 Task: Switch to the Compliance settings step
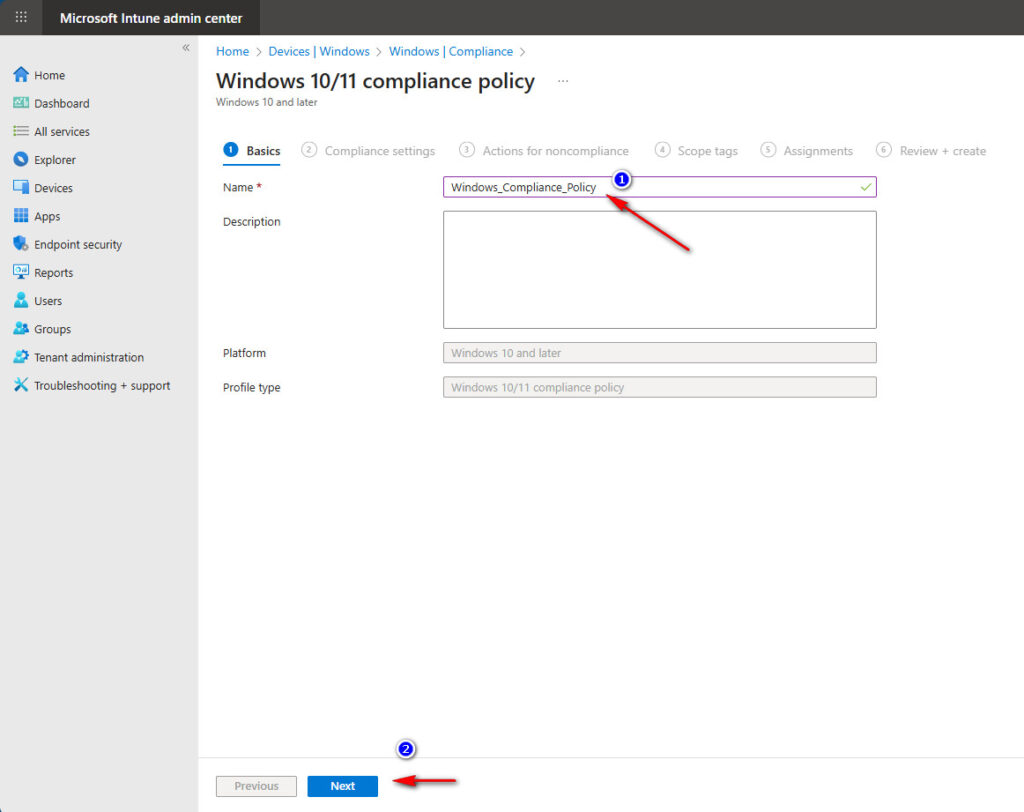[x=379, y=151]
